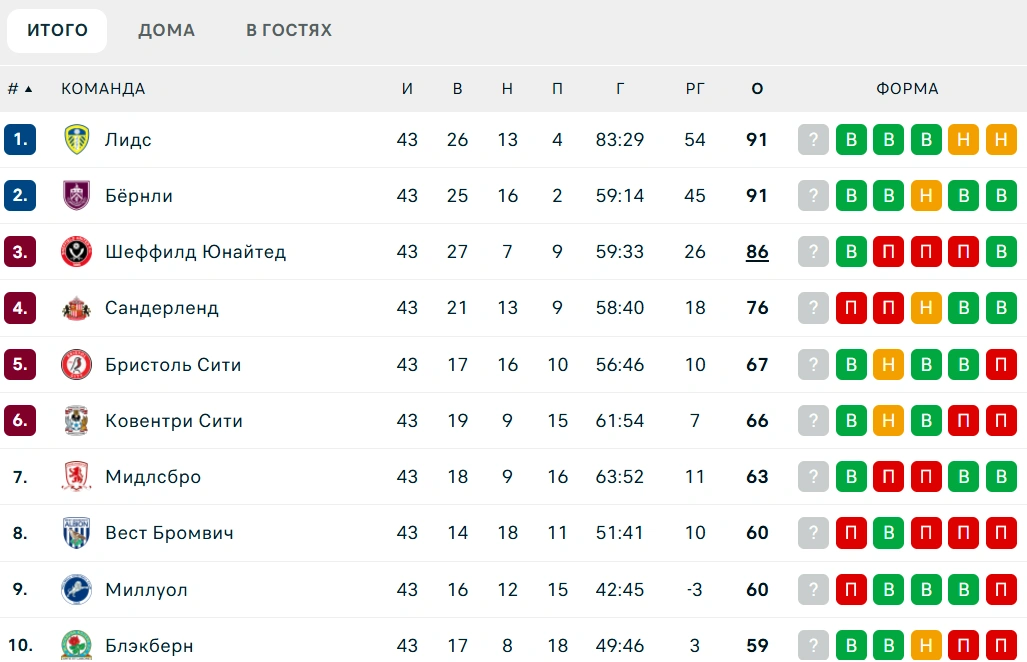The height and width of the screenshot is (662, 1027).
Task: Click the Middlesbrough (Мидлсбро) club crest
Action: [77, 477]
